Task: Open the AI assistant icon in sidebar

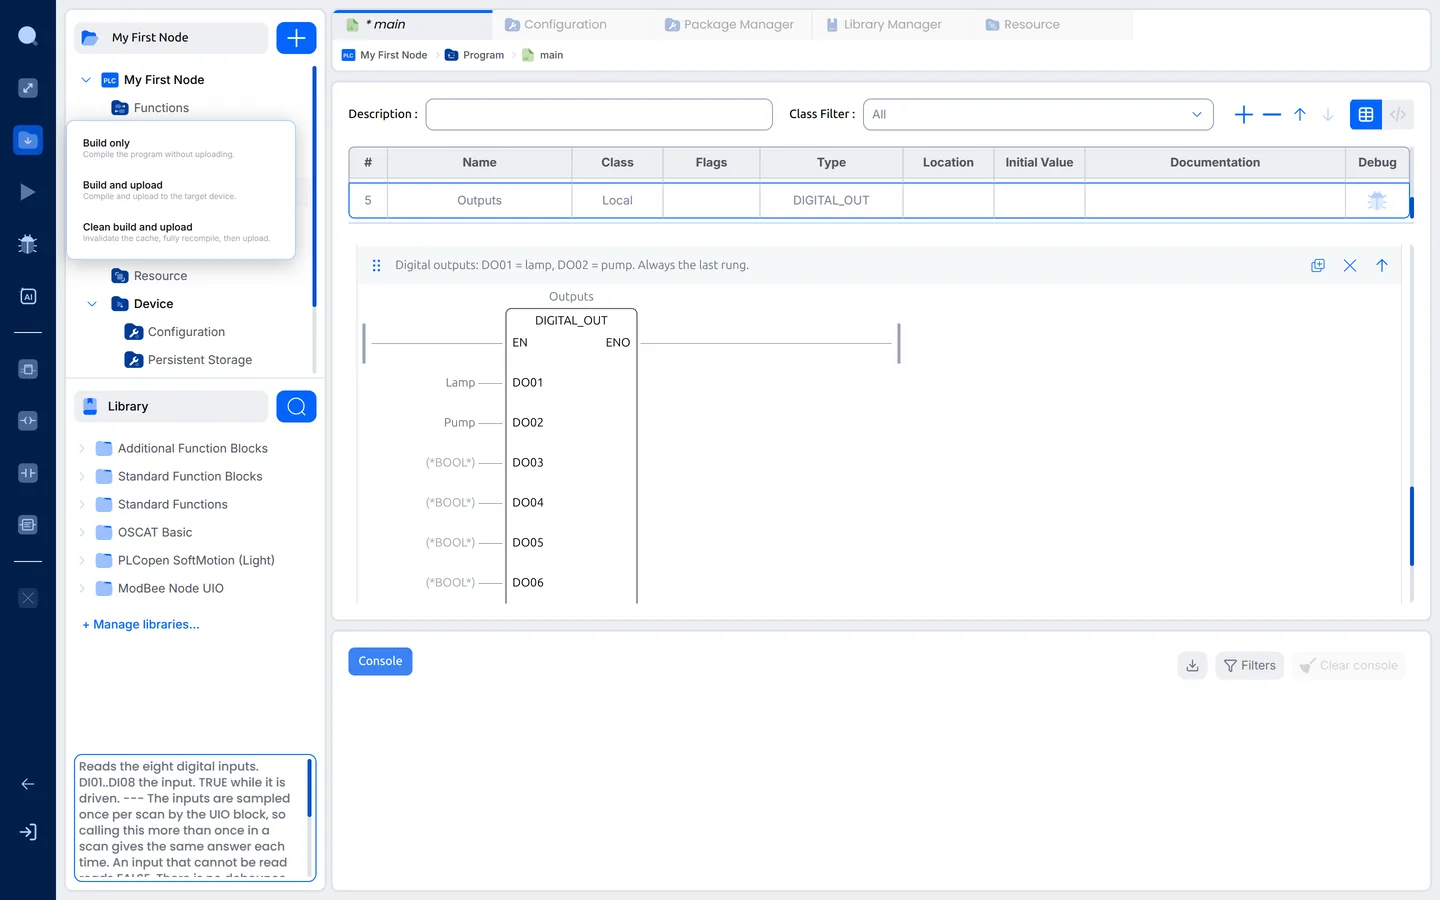Action: (x=28, y=296)
